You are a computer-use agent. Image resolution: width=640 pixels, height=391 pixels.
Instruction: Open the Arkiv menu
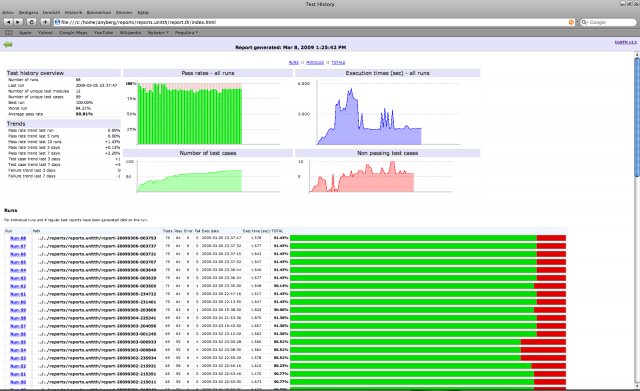pos(8,13)
